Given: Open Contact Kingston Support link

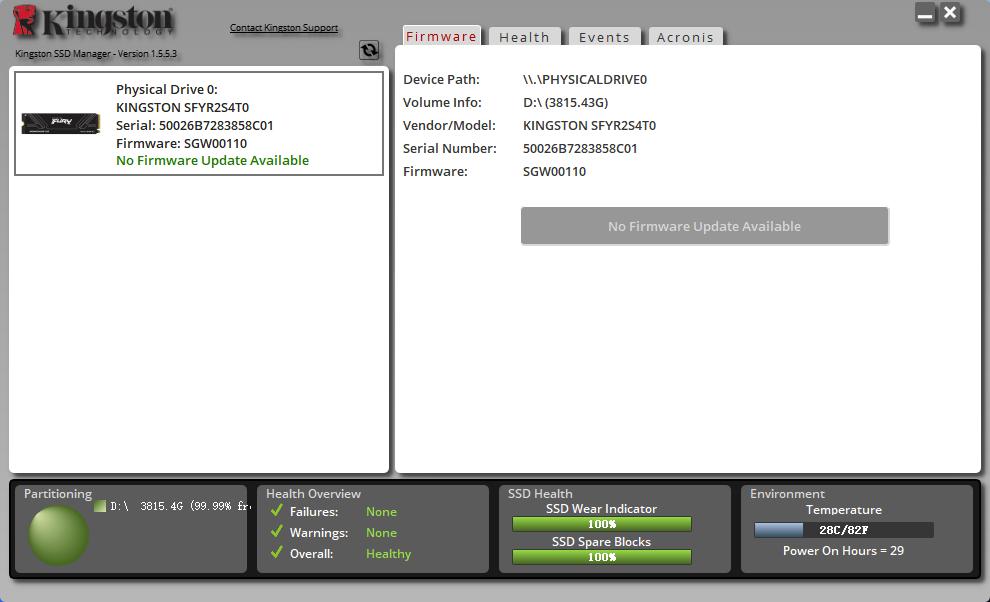Looking at the screenshot, I should click(284, 27).
